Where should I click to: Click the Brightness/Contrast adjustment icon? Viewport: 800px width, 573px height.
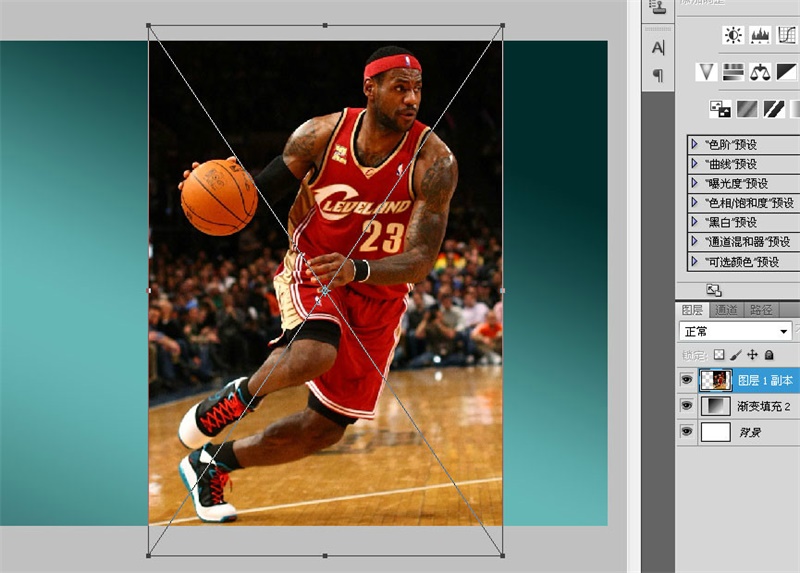coord(733,36)
